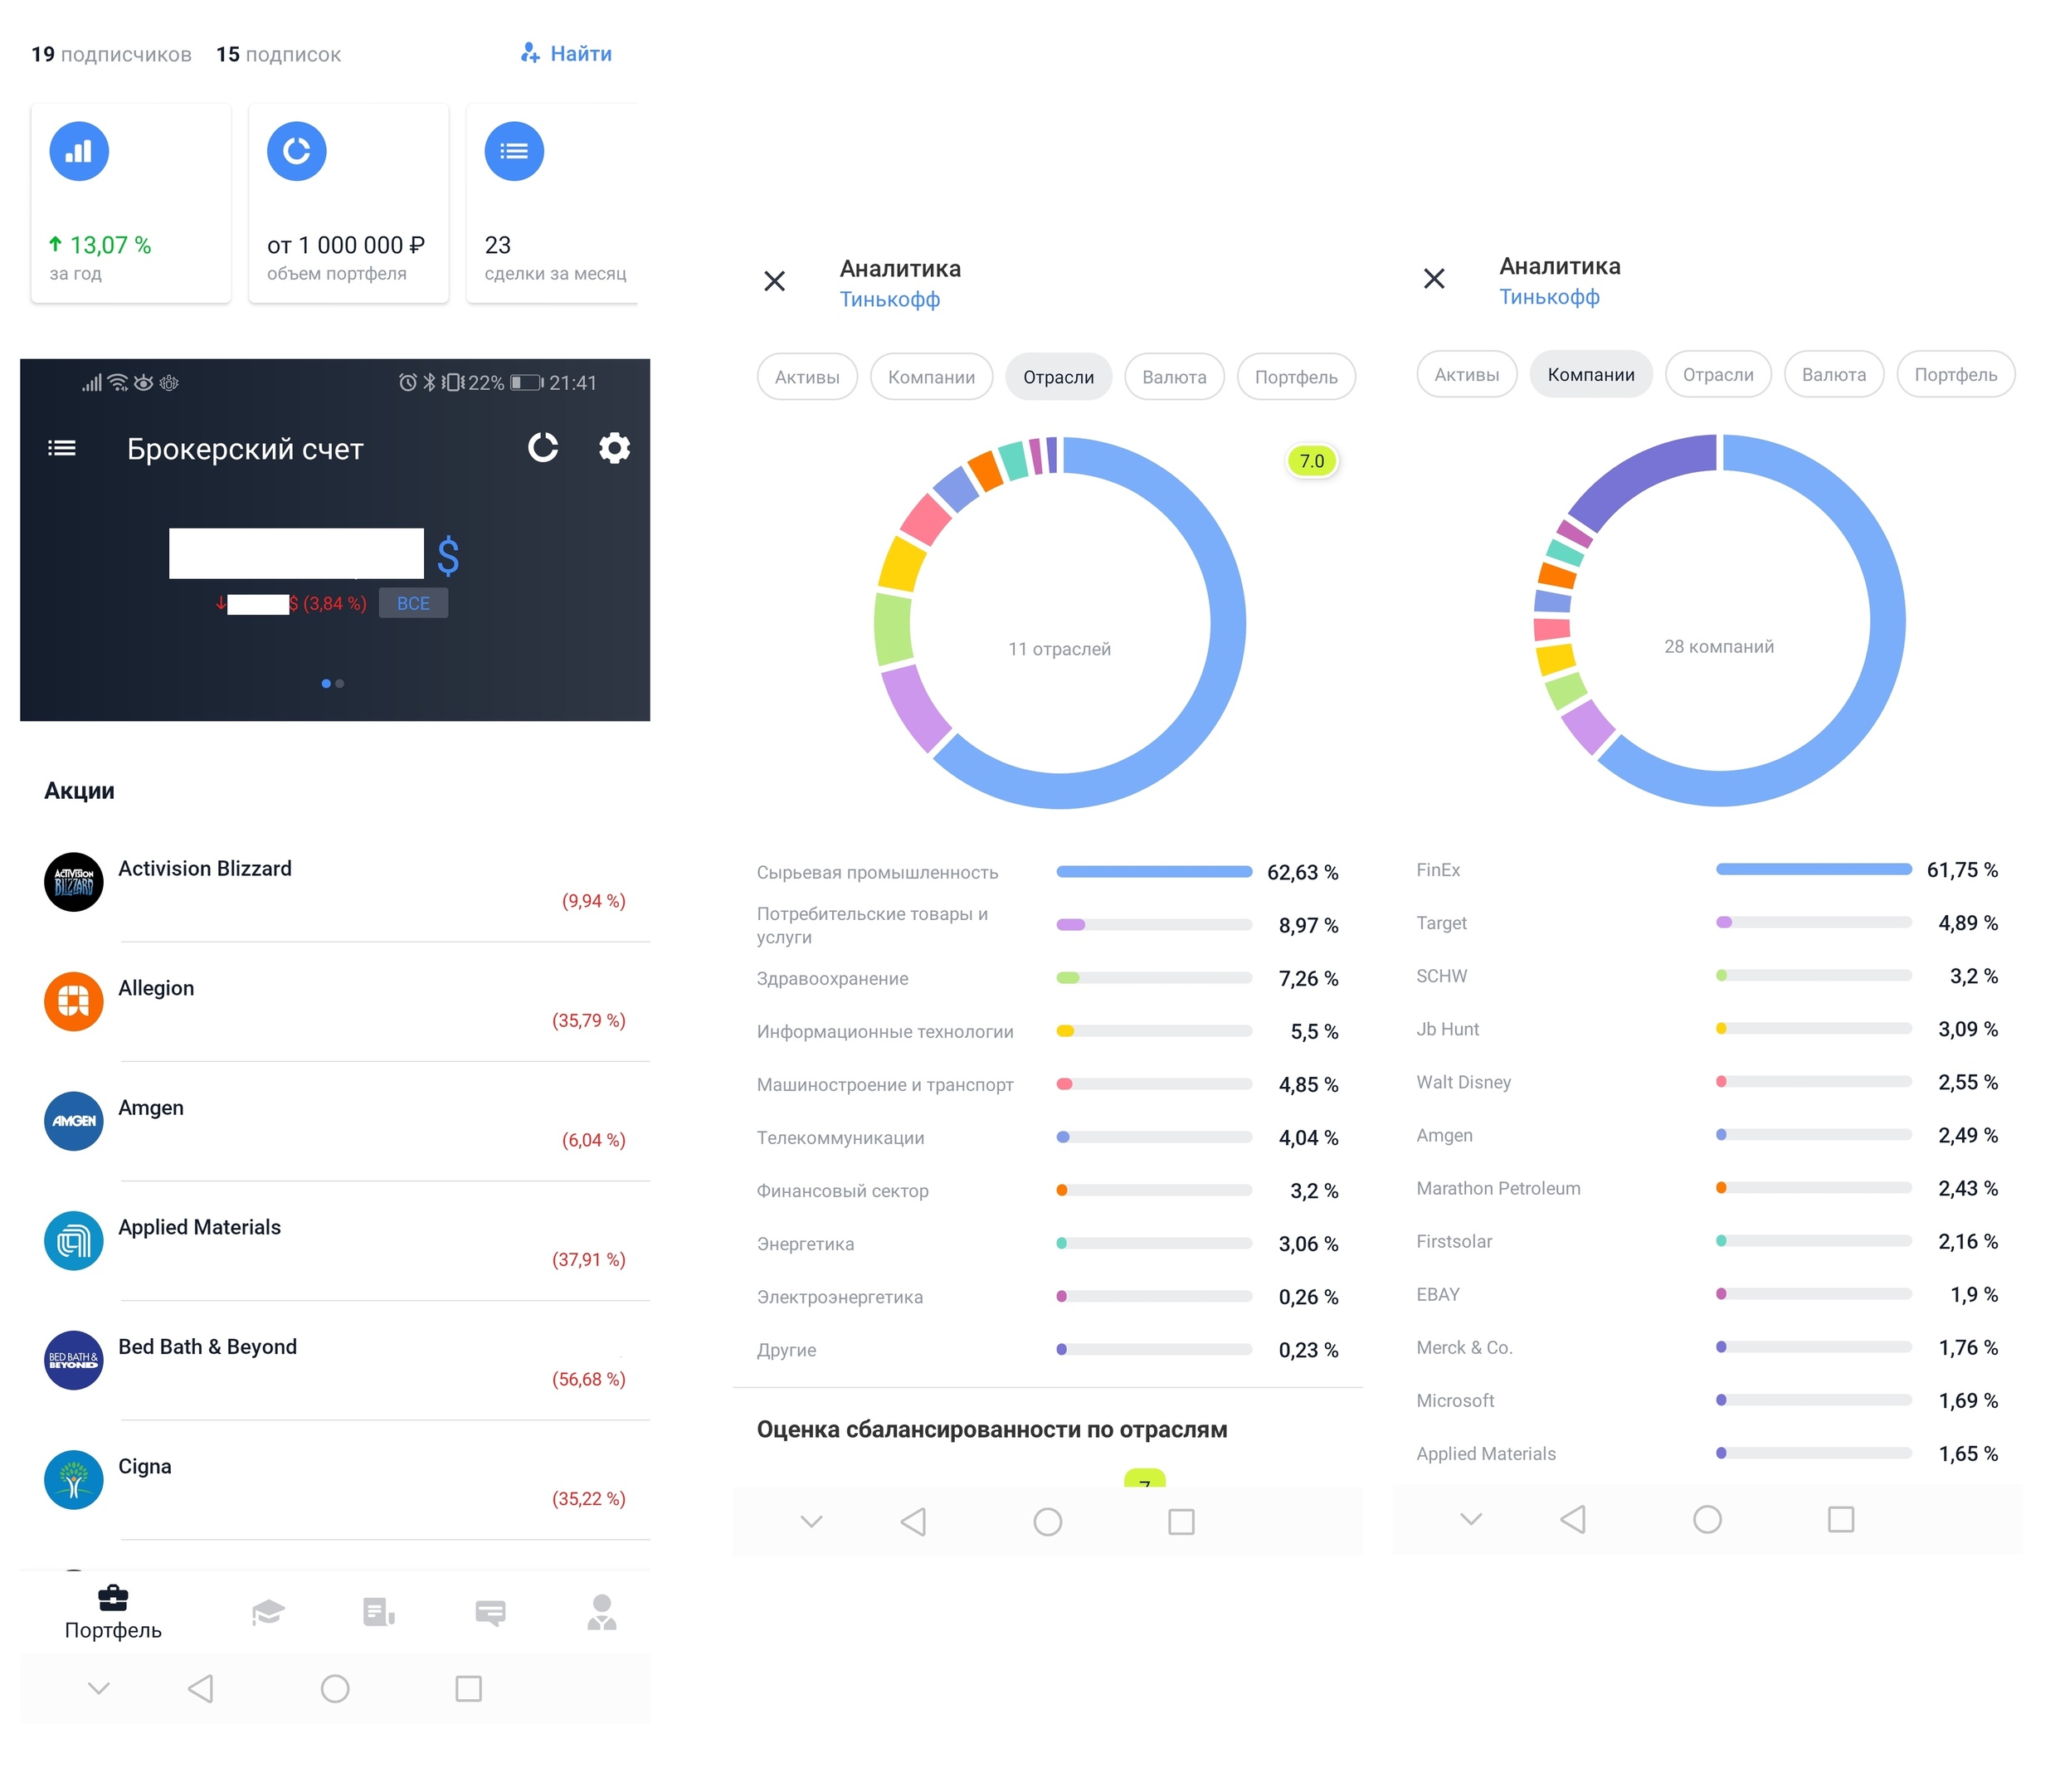Image resolution: width=2065 pixels, height=1792 pixels.
Task: Select Активы tab in Отрасли screen
Action: [807, 377]
